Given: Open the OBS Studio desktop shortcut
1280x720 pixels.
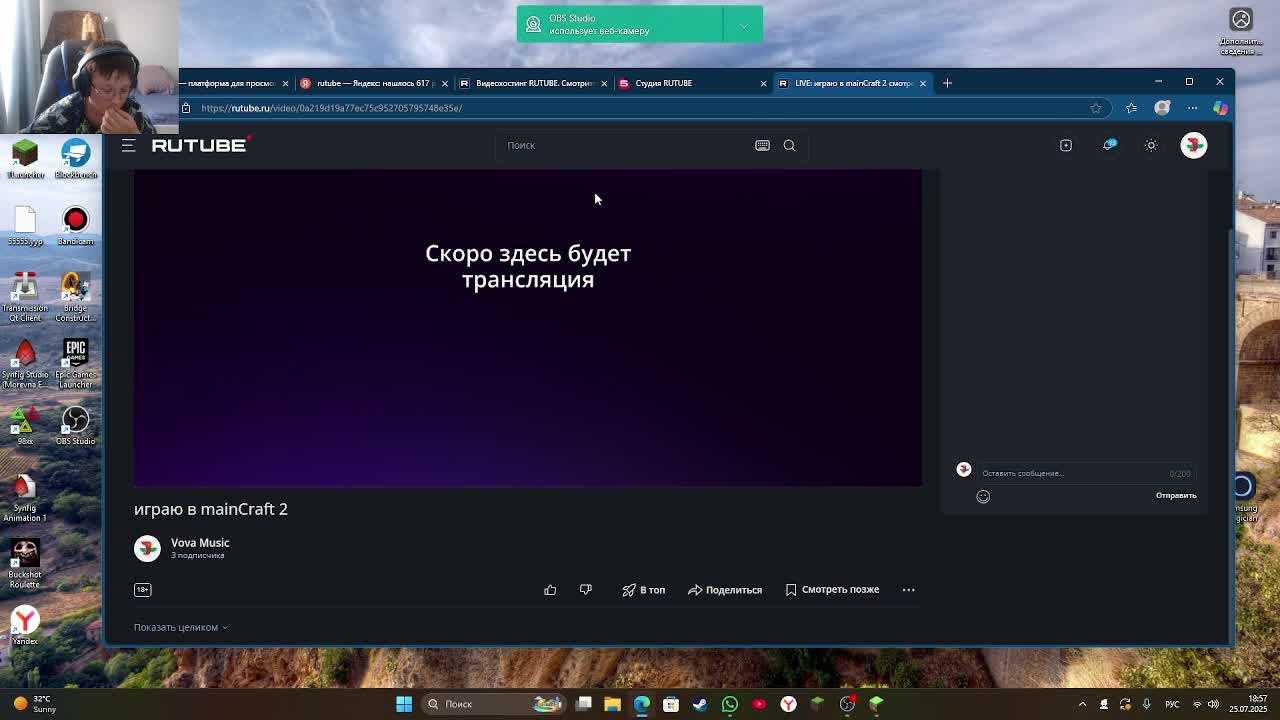Looking at the screenshot, I should (x=75, y=426).
